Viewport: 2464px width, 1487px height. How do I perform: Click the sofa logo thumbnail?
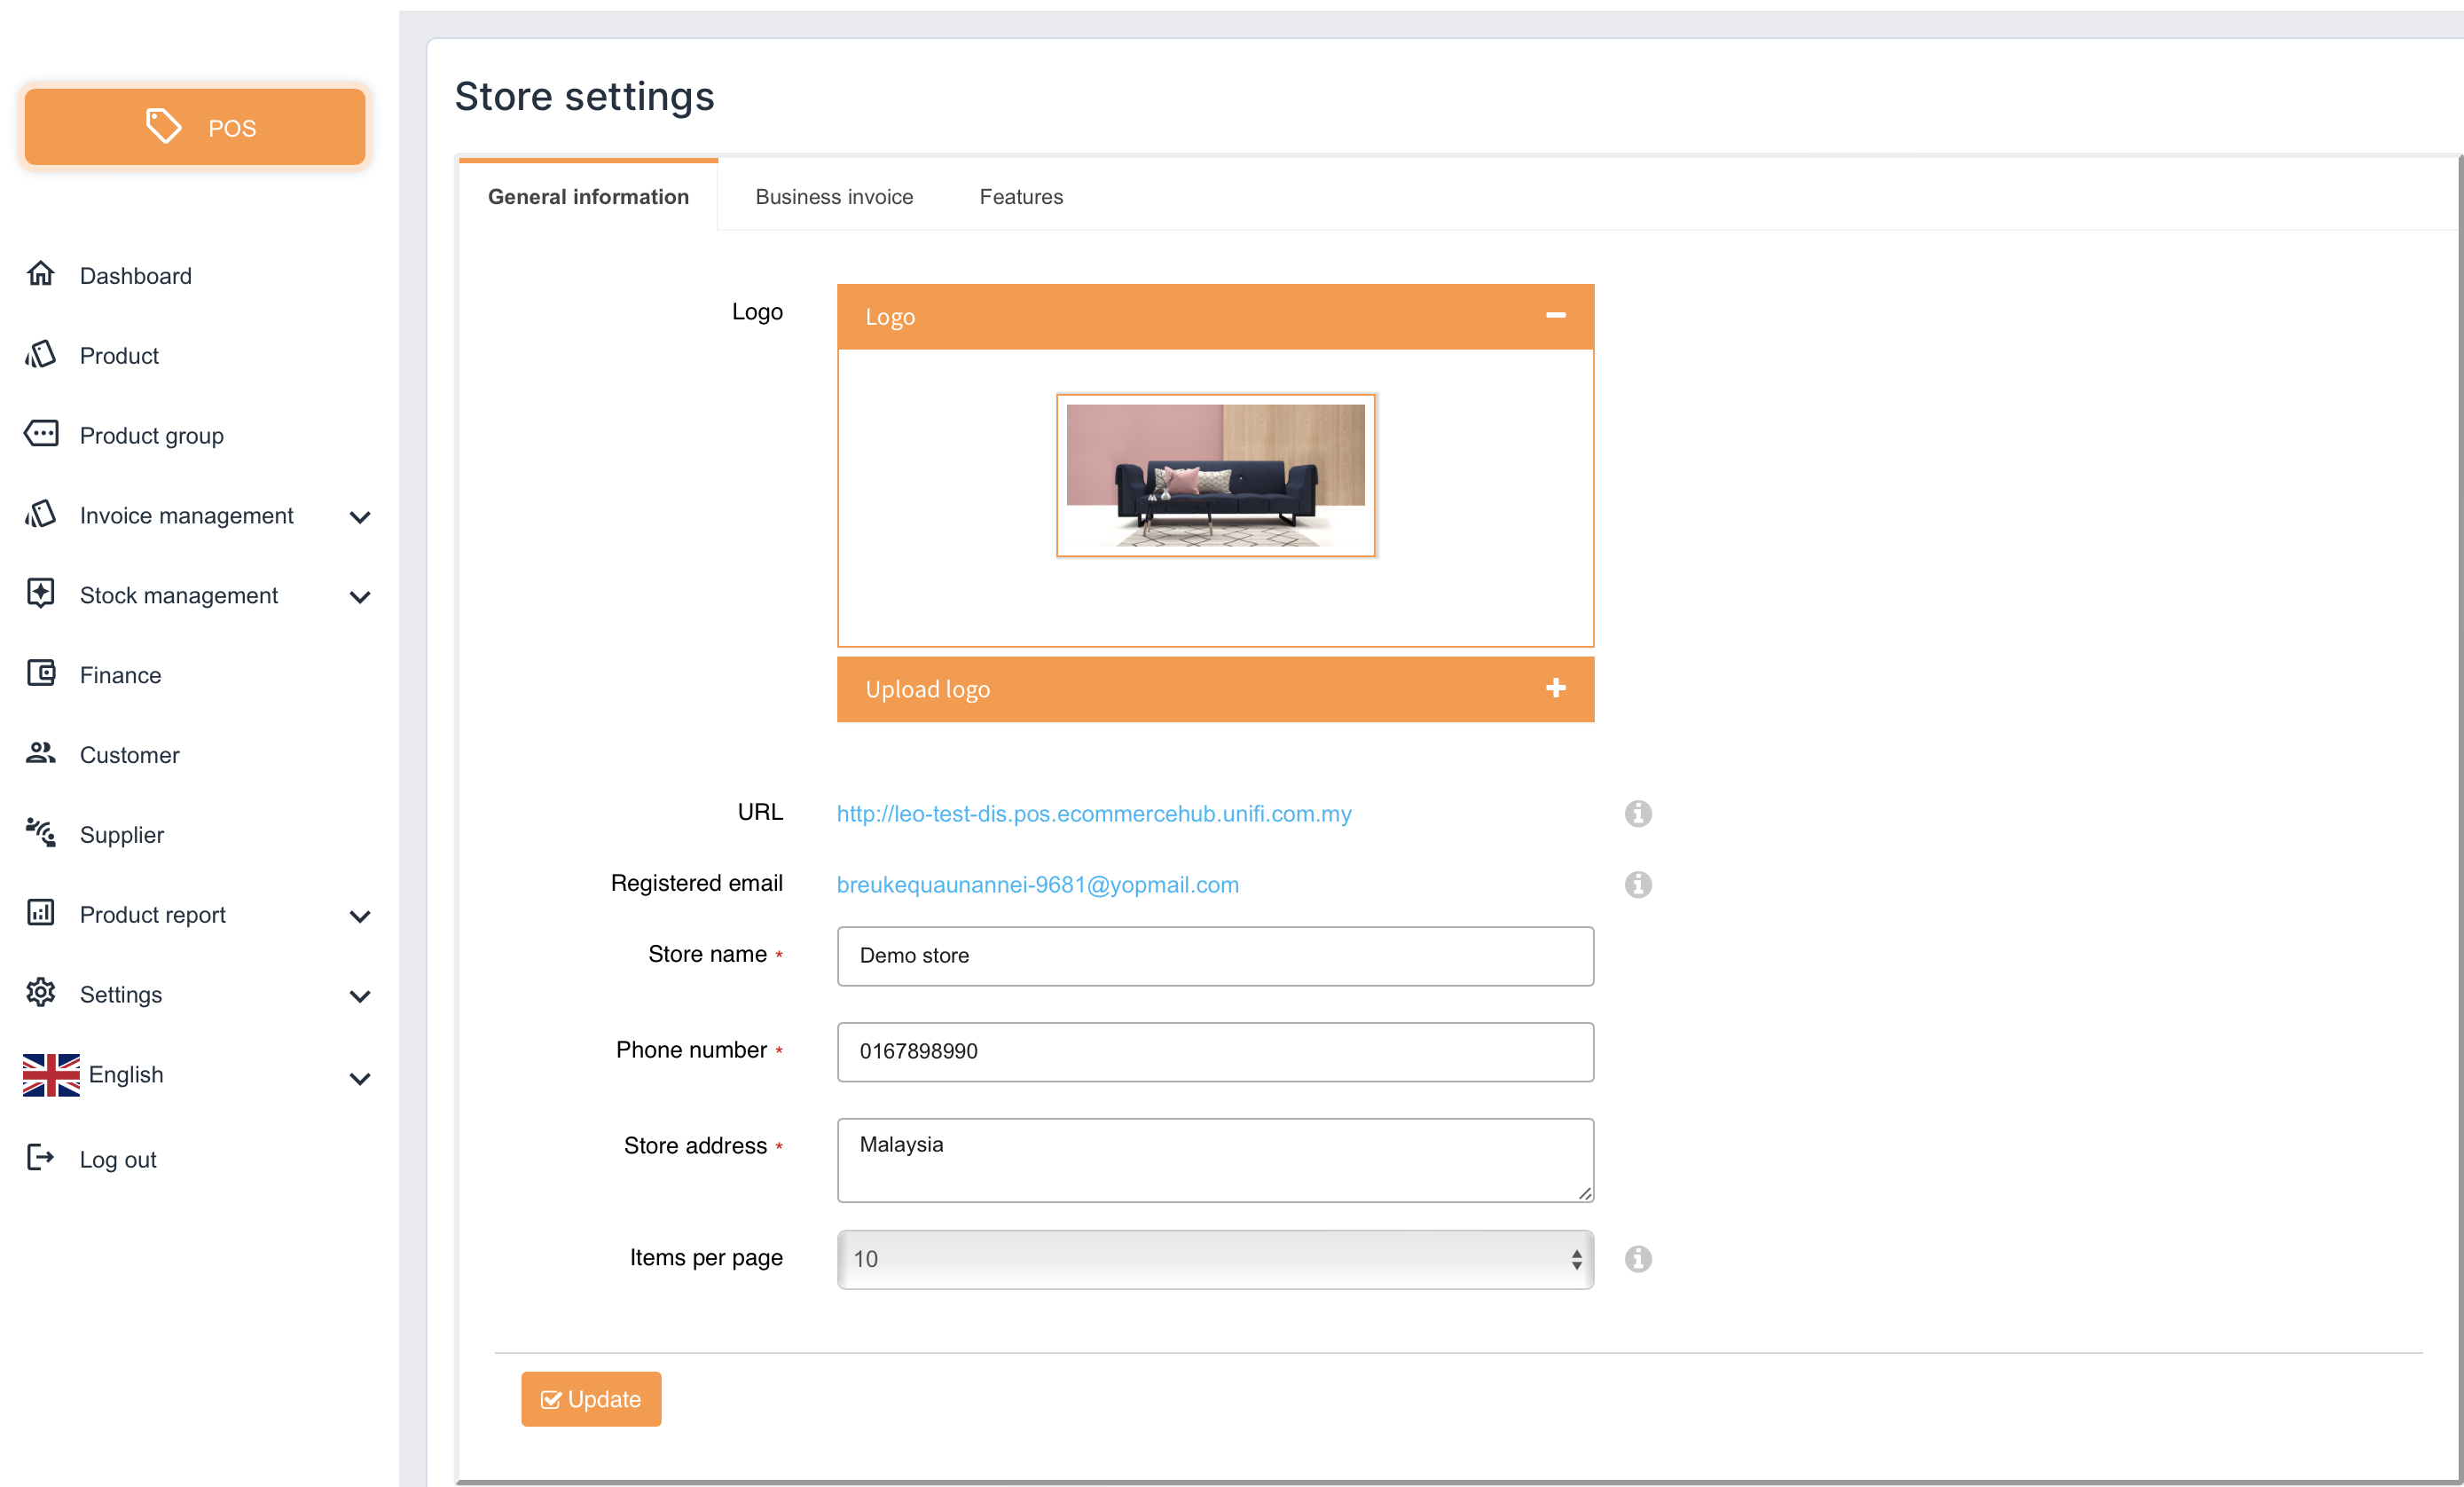pyautogui.click(x=1215, y=475)
